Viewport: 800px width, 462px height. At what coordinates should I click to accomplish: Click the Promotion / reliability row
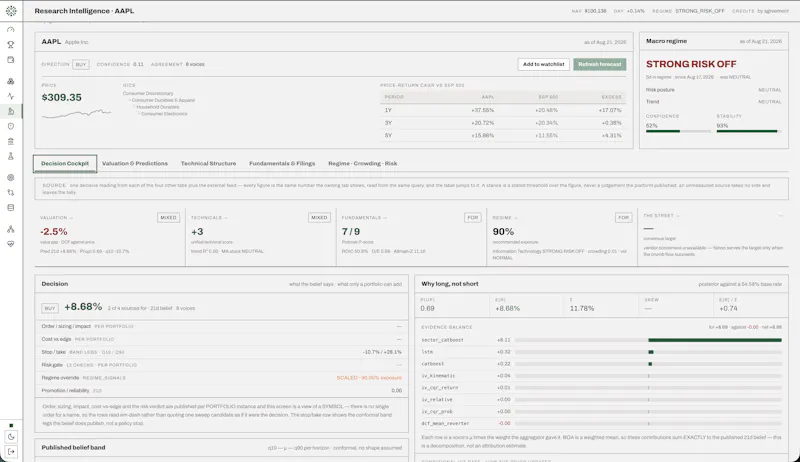(x=221, y=391)
